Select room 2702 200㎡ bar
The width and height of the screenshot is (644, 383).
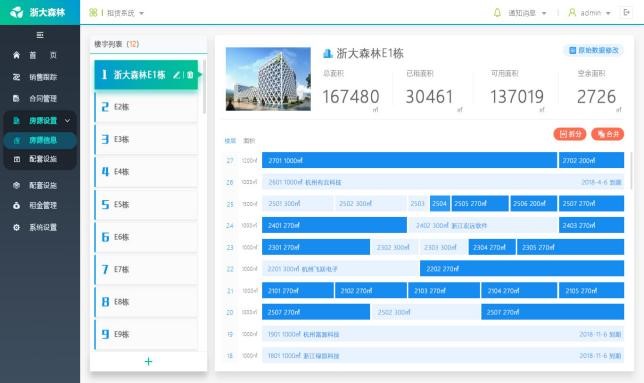tap(591, 160)
